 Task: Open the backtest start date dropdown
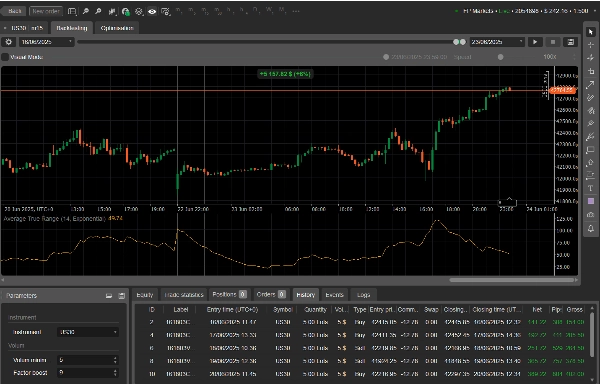point(46,42)
